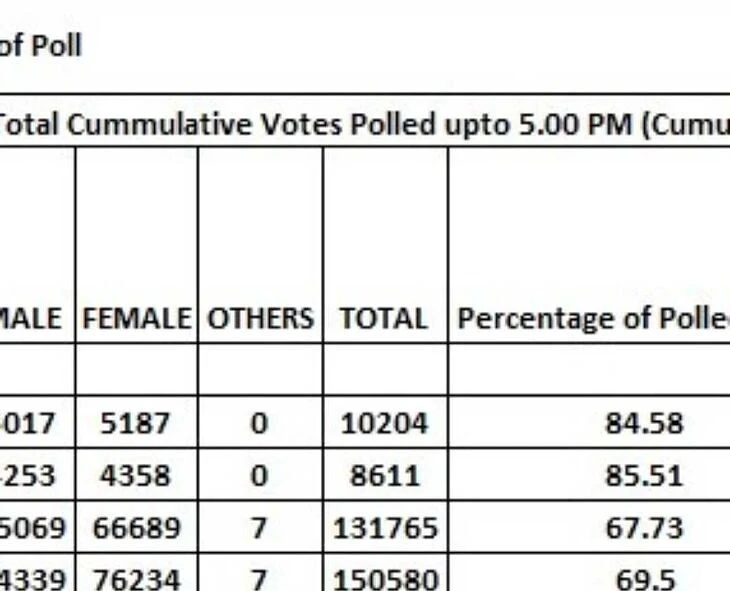Select the Percentage of Polled header cell
The height and width of the screenshot is (591, 730).
coord(592,319)
